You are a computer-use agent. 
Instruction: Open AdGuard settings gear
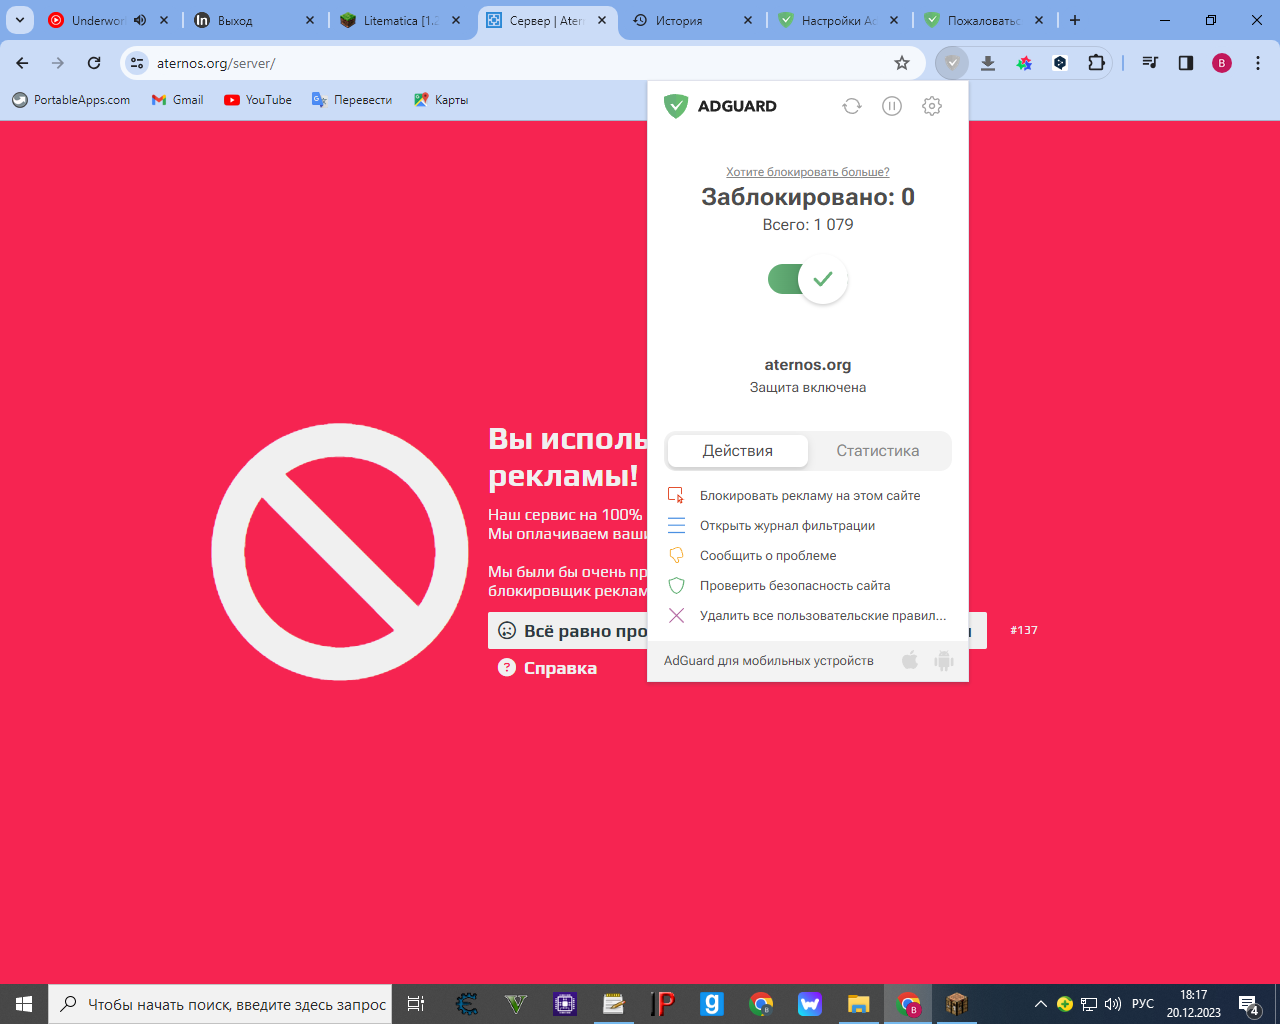pyautogui.click(x=931, y=105)
